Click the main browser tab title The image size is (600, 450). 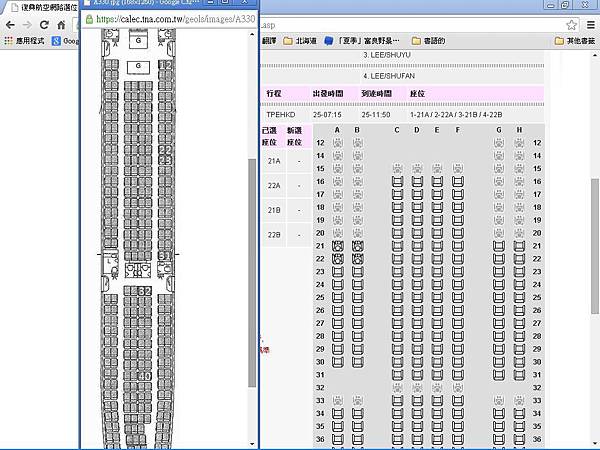point(48,7)
